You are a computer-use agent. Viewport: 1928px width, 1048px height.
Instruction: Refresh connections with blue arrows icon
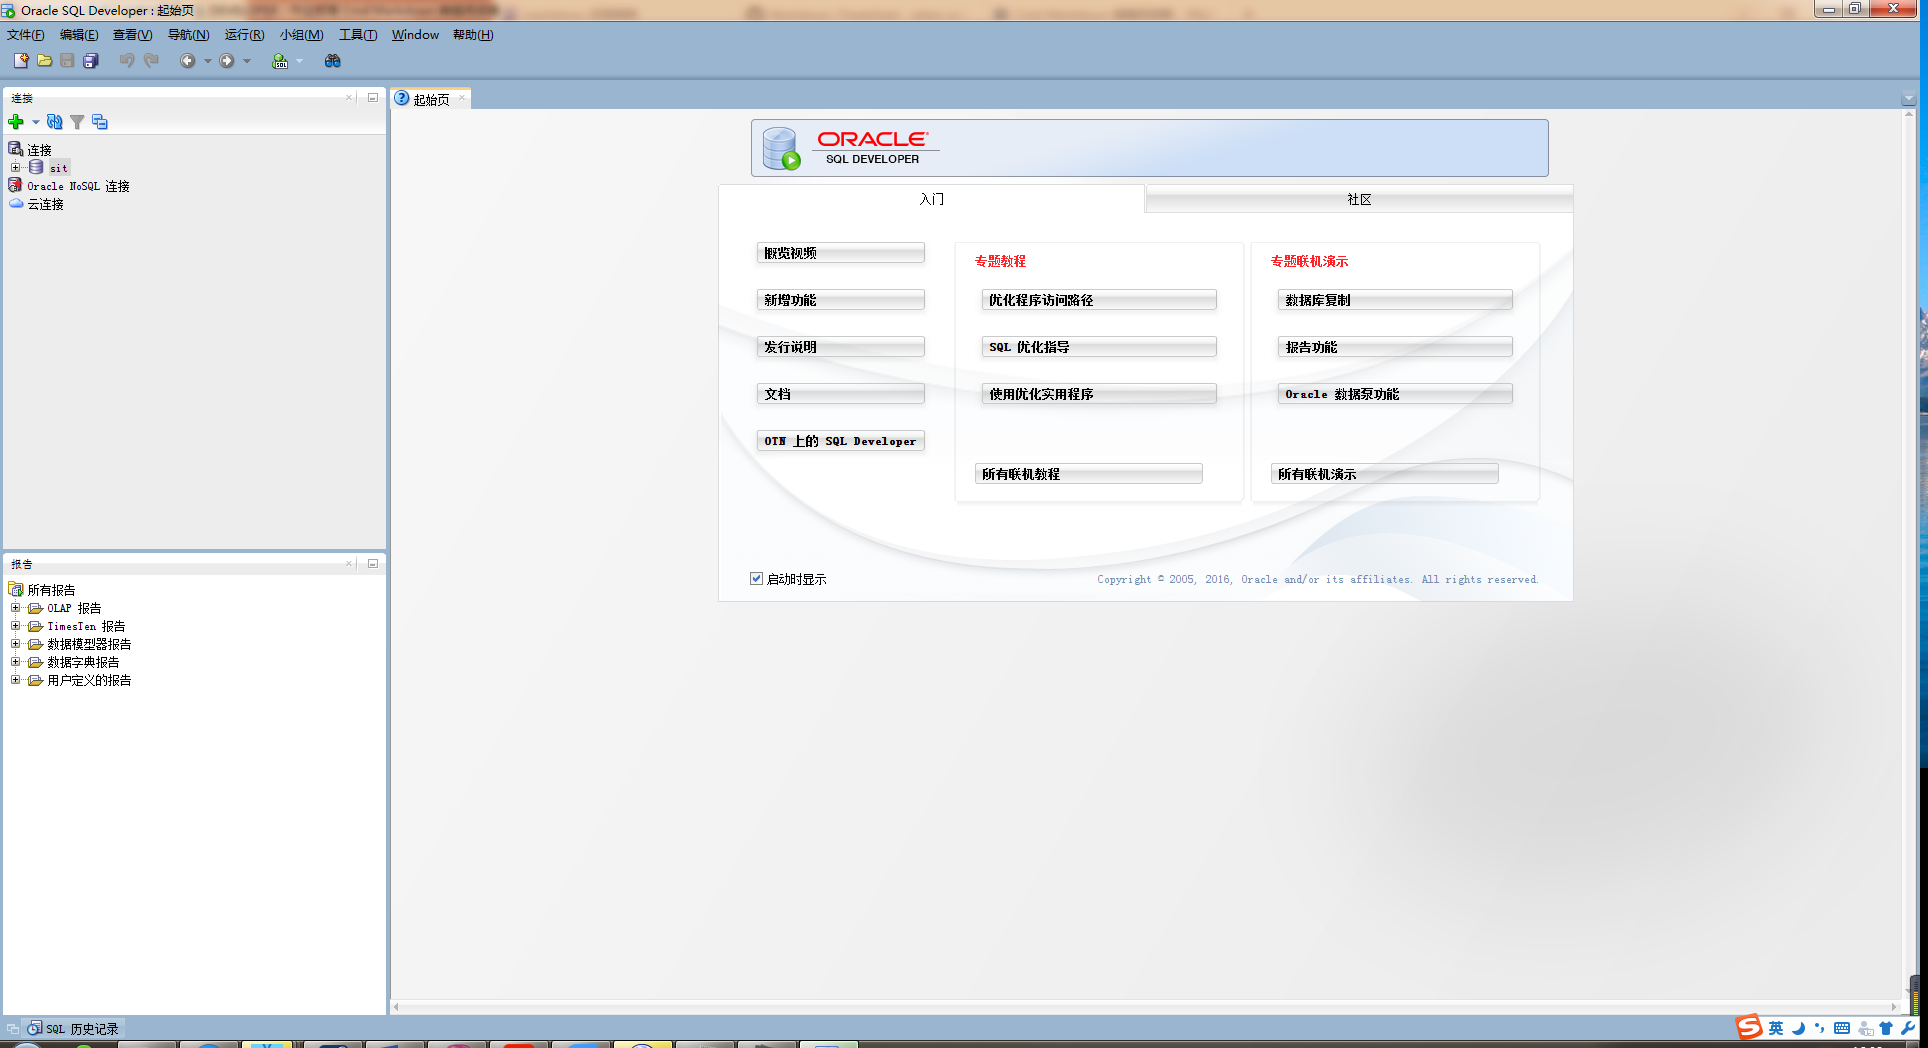(x=55, y=122)
